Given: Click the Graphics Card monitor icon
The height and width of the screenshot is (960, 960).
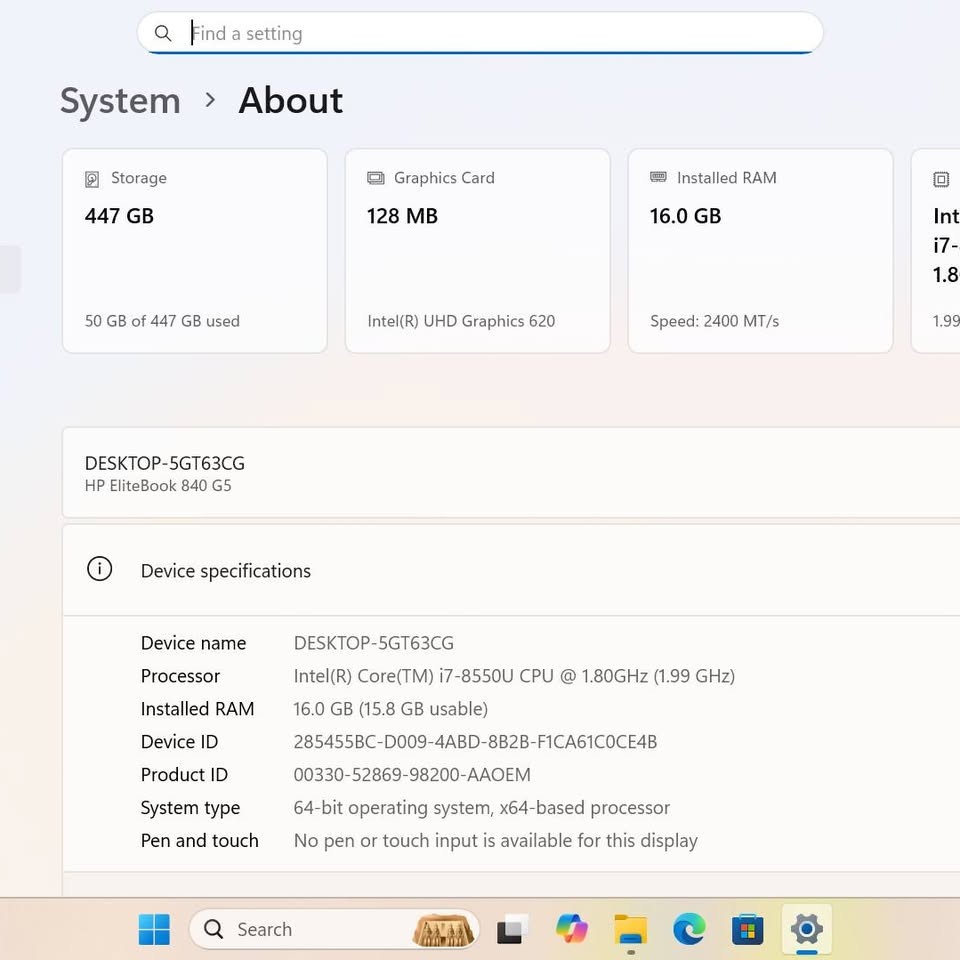Looking at the screenshot, I should coord(375,178).
